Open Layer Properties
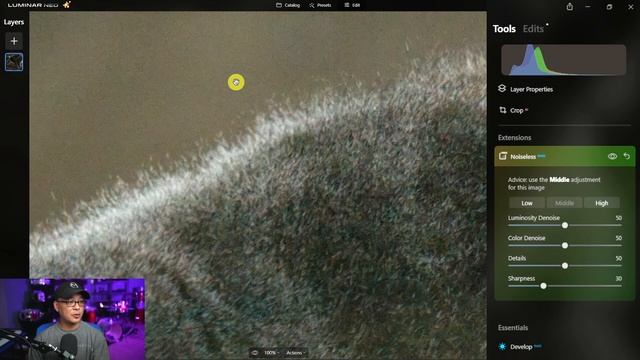Viewport: 640px width, 360px height. point(531,89)
